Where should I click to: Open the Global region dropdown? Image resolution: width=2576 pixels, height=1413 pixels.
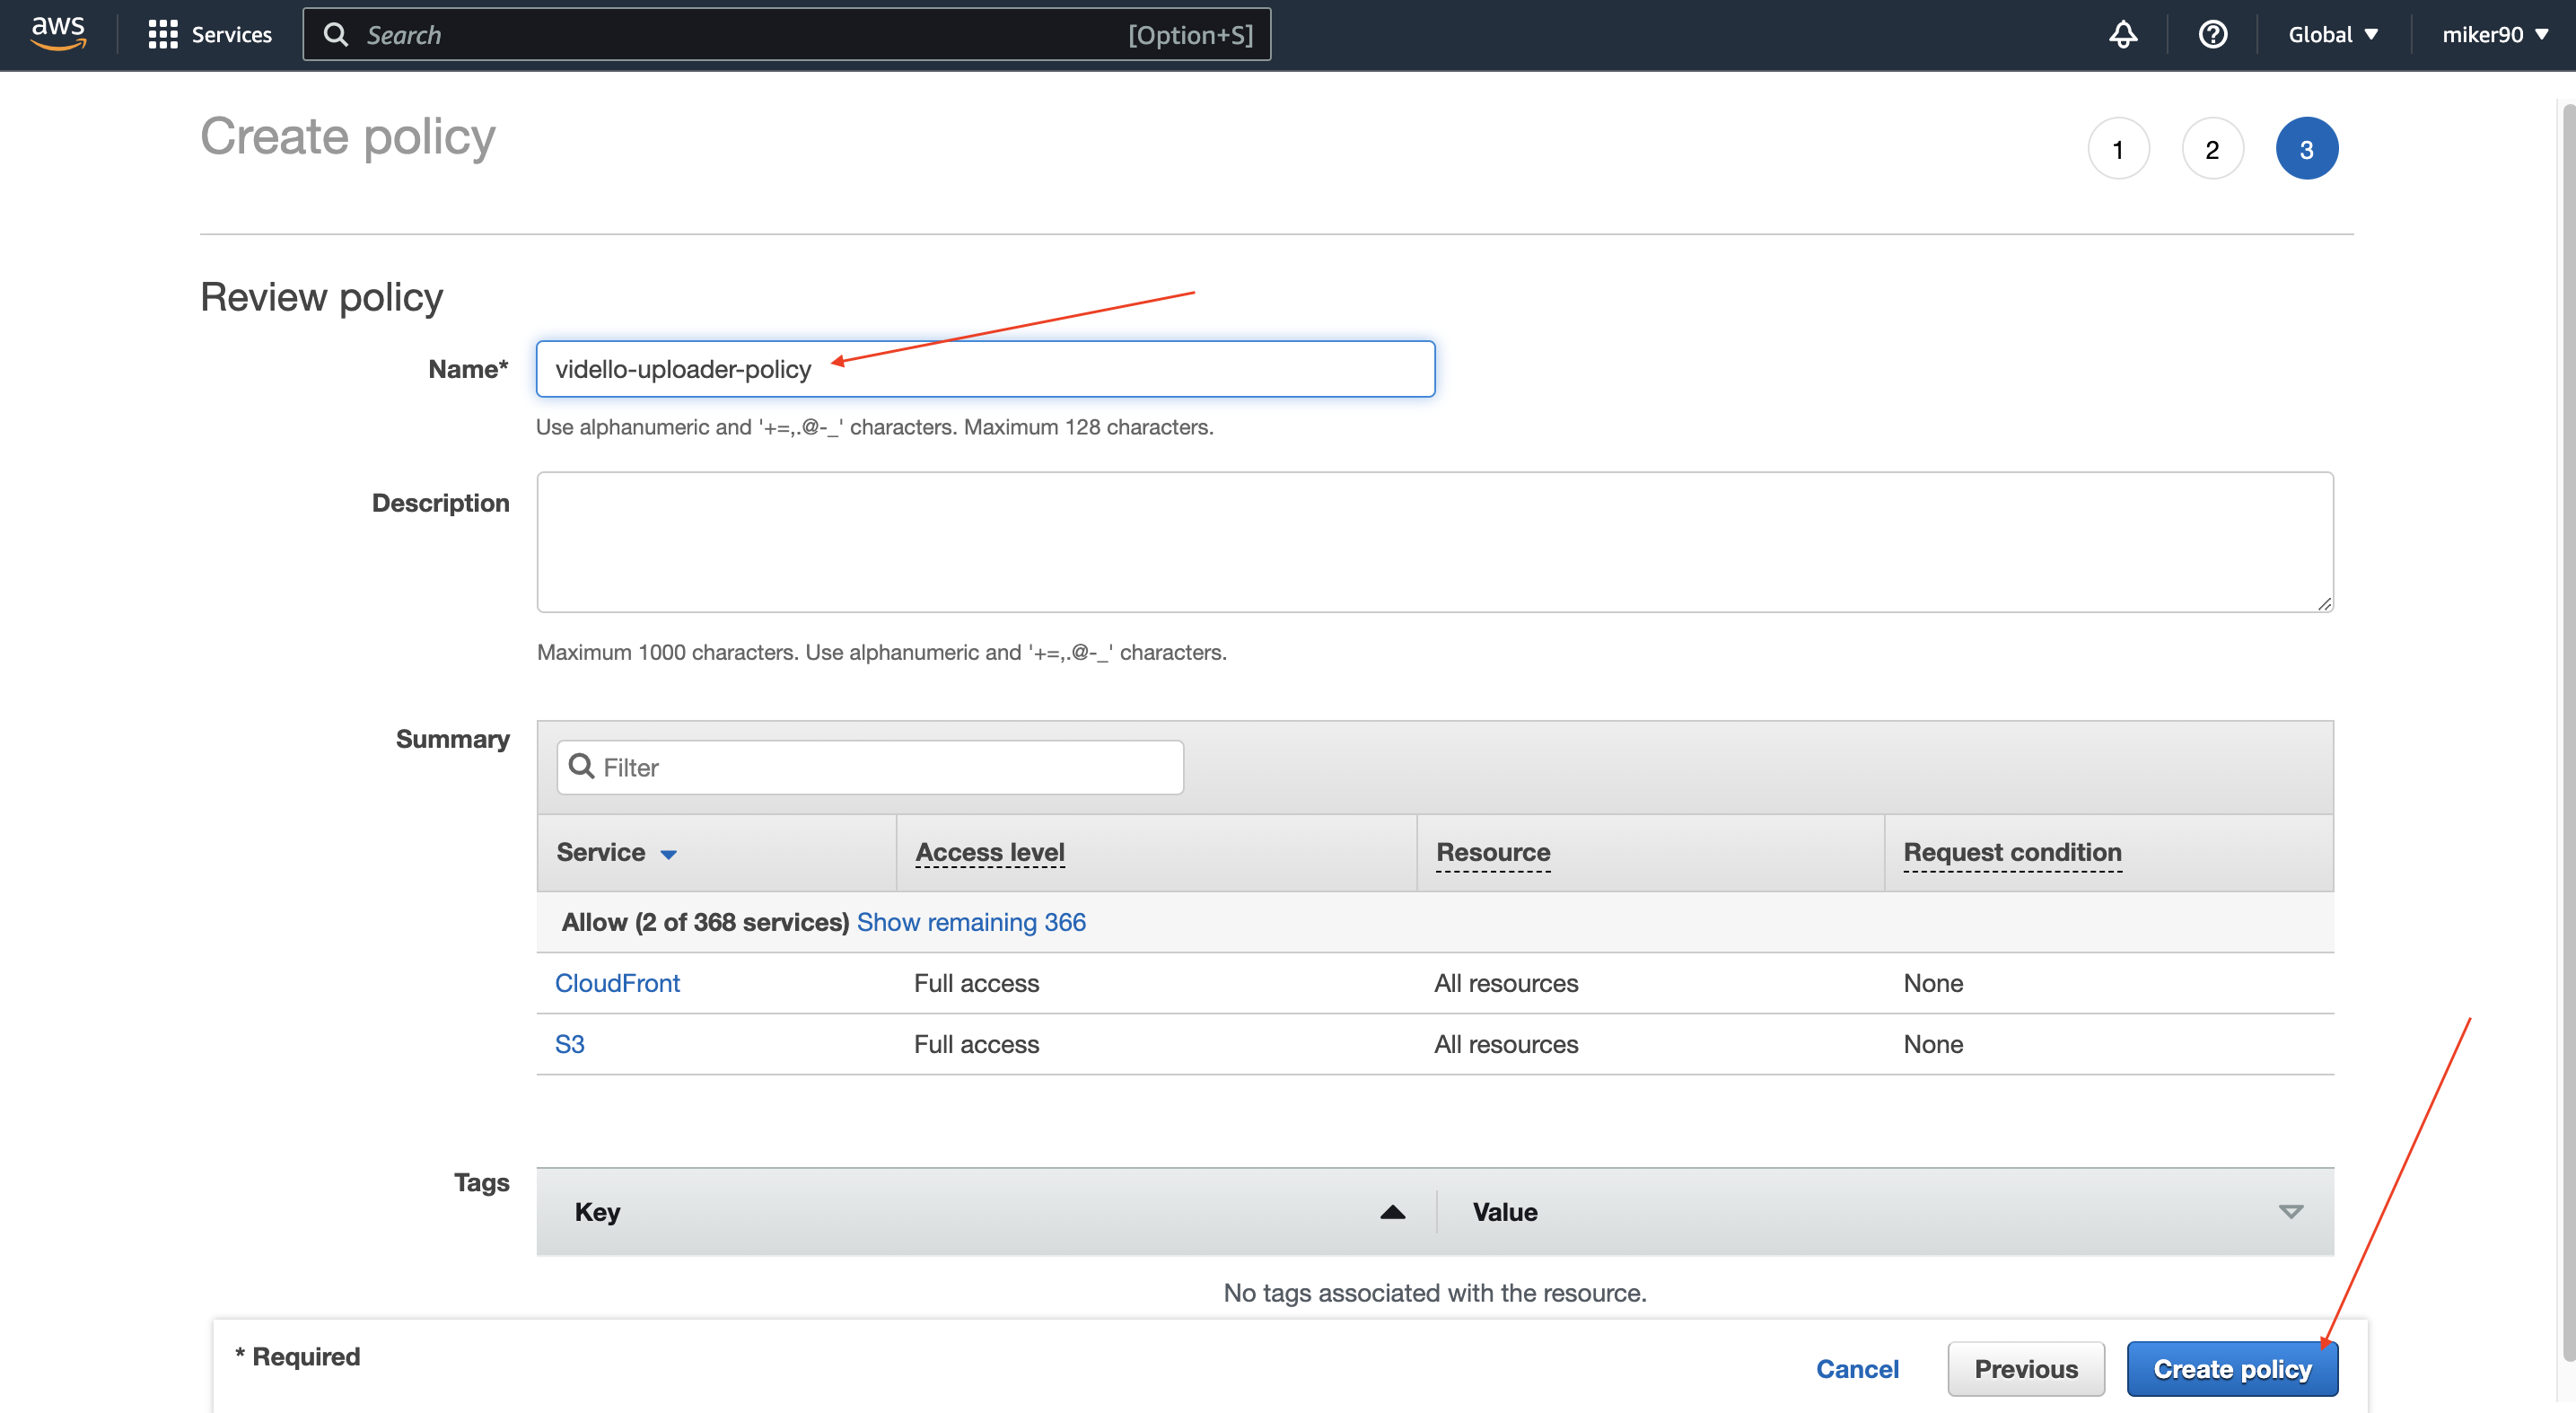2333,35
